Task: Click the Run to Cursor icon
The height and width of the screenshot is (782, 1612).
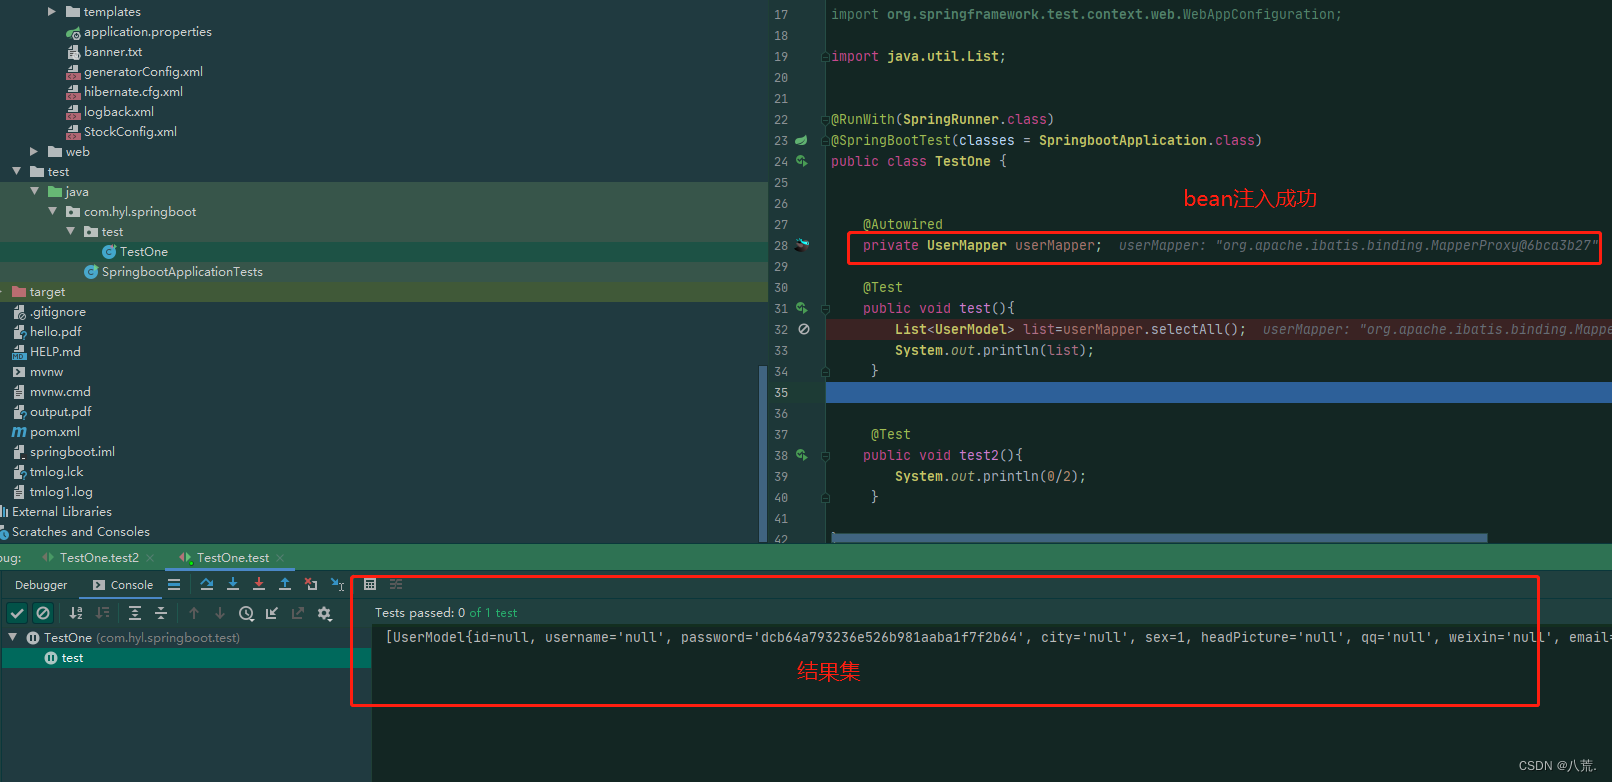Action: tap(338, 584)
